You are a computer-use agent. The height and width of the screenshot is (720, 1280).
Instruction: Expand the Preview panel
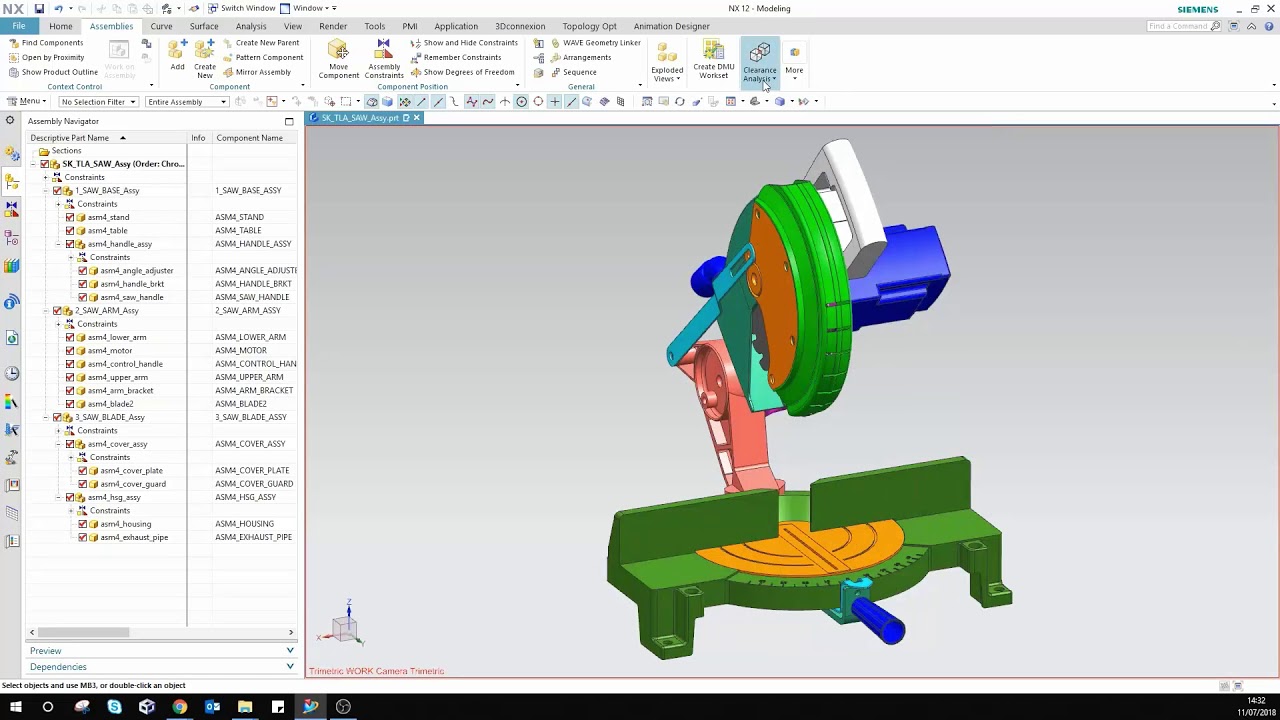coord(162,651)
